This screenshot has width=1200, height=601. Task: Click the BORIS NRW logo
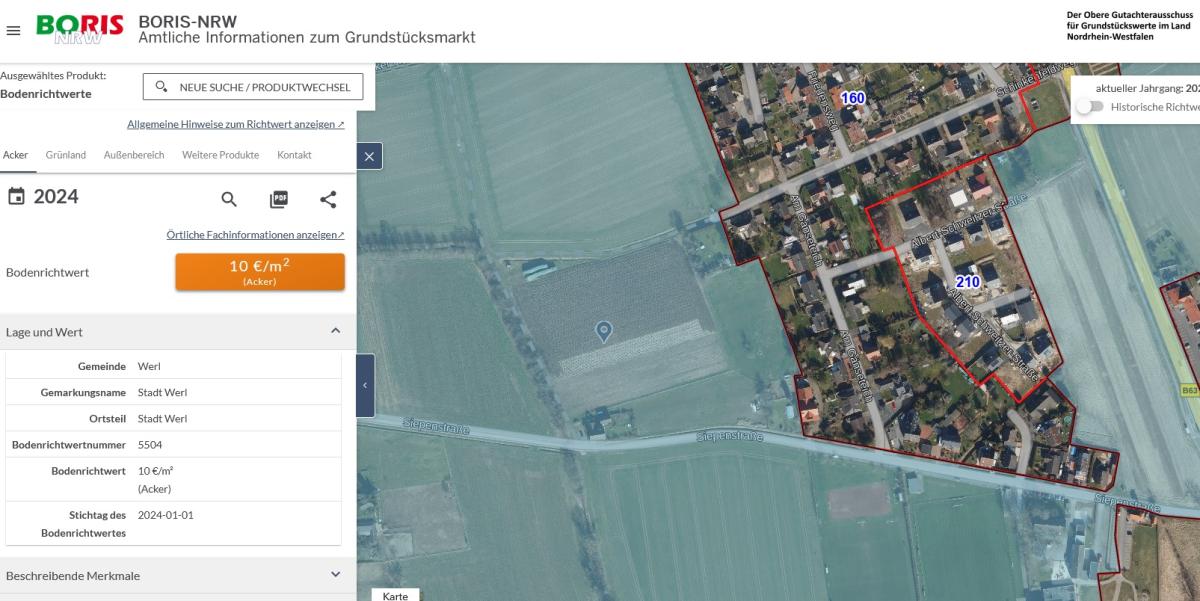pyautogui.click(x=79, y=29)
